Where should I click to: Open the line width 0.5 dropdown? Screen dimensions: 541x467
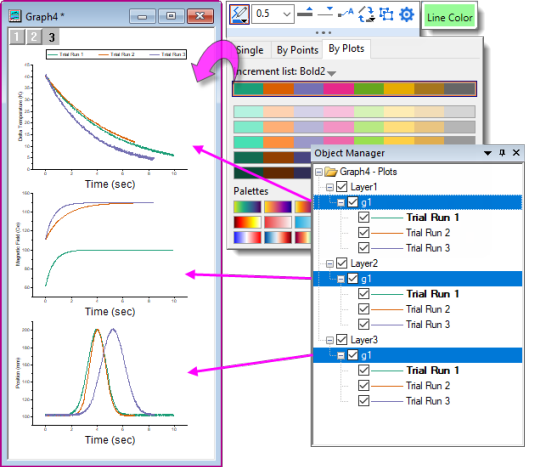point(273,14)
